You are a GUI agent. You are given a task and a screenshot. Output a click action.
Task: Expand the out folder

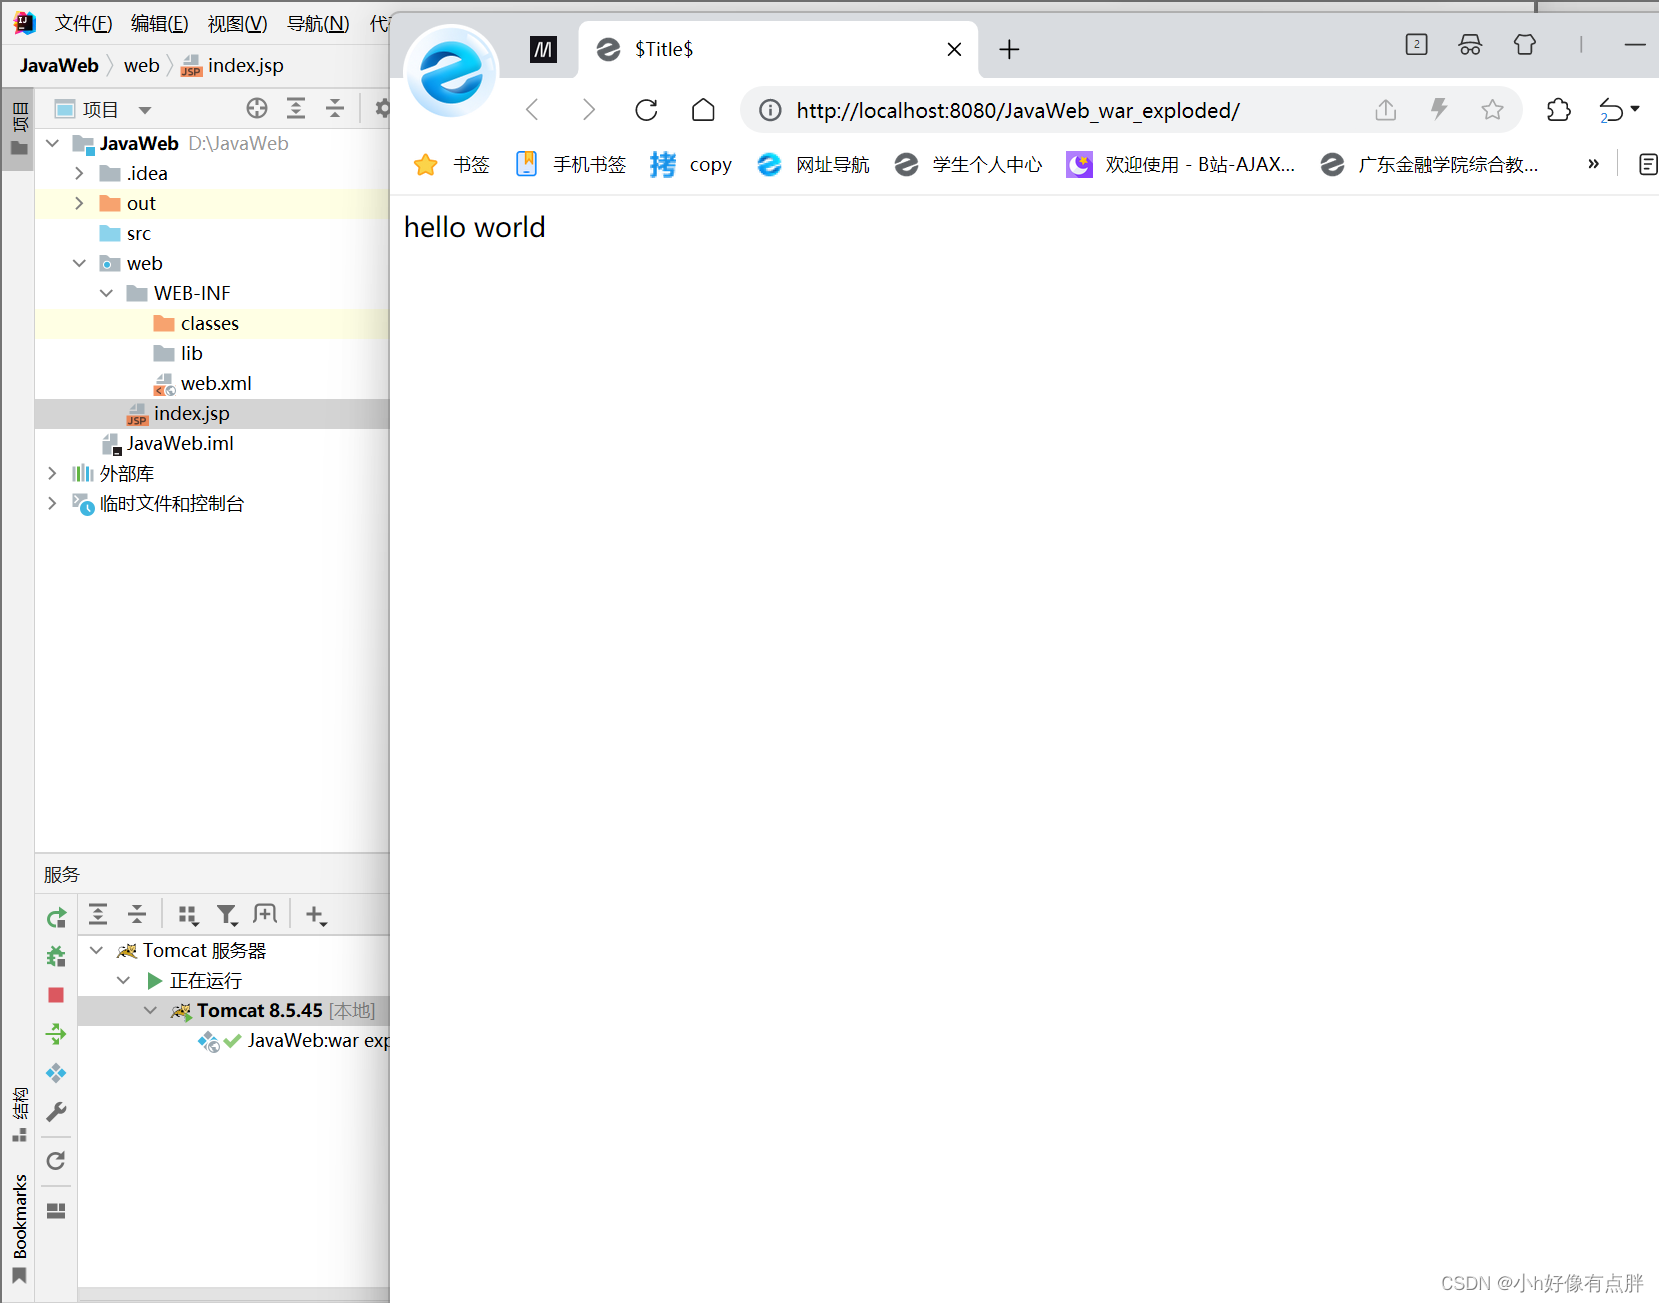point(79,203)
